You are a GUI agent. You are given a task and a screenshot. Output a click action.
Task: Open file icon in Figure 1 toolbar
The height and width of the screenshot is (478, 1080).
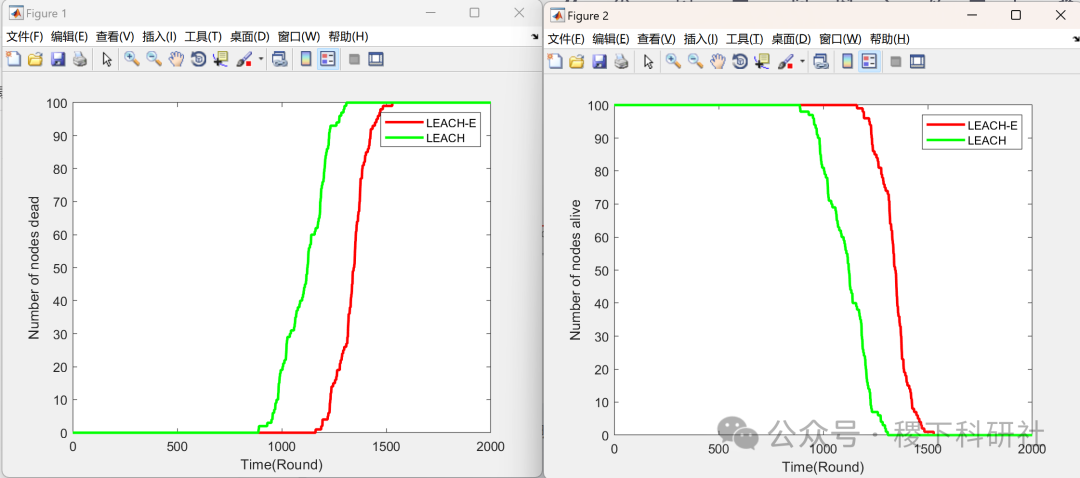pos(36,59)
